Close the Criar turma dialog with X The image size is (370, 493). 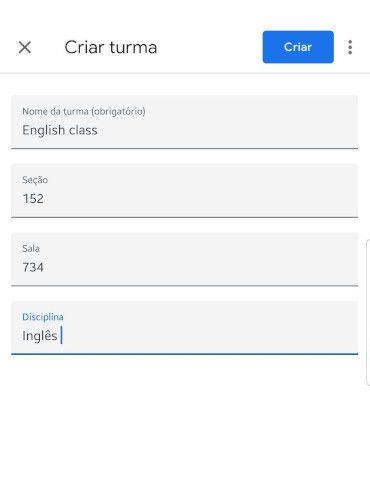click(25, 47)
